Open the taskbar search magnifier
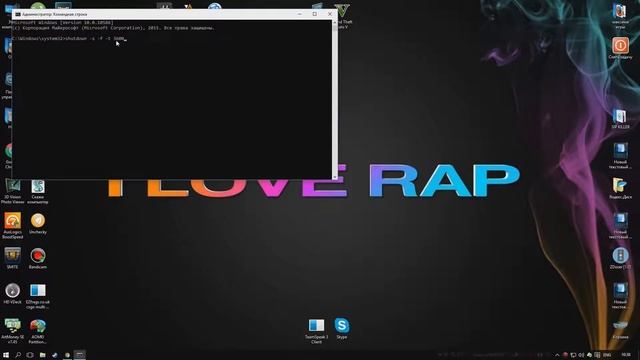Screen dimensions: 640x360 click(x=18, y=355)
